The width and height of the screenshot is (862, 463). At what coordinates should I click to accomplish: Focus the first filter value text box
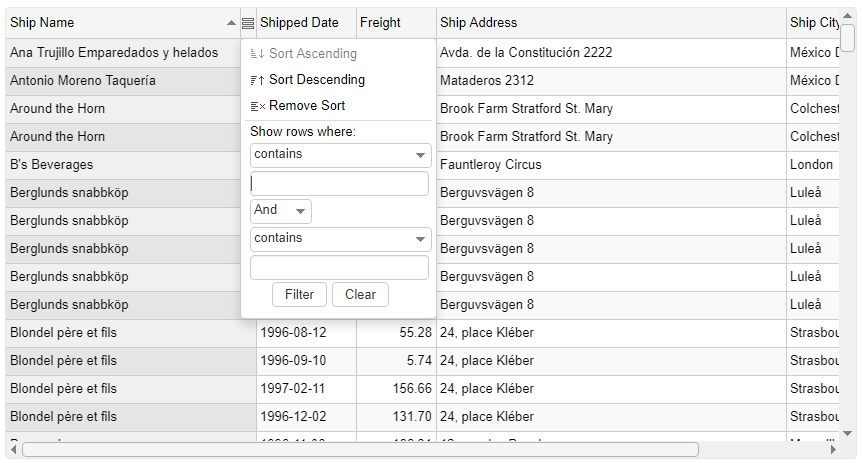(339, 184)
